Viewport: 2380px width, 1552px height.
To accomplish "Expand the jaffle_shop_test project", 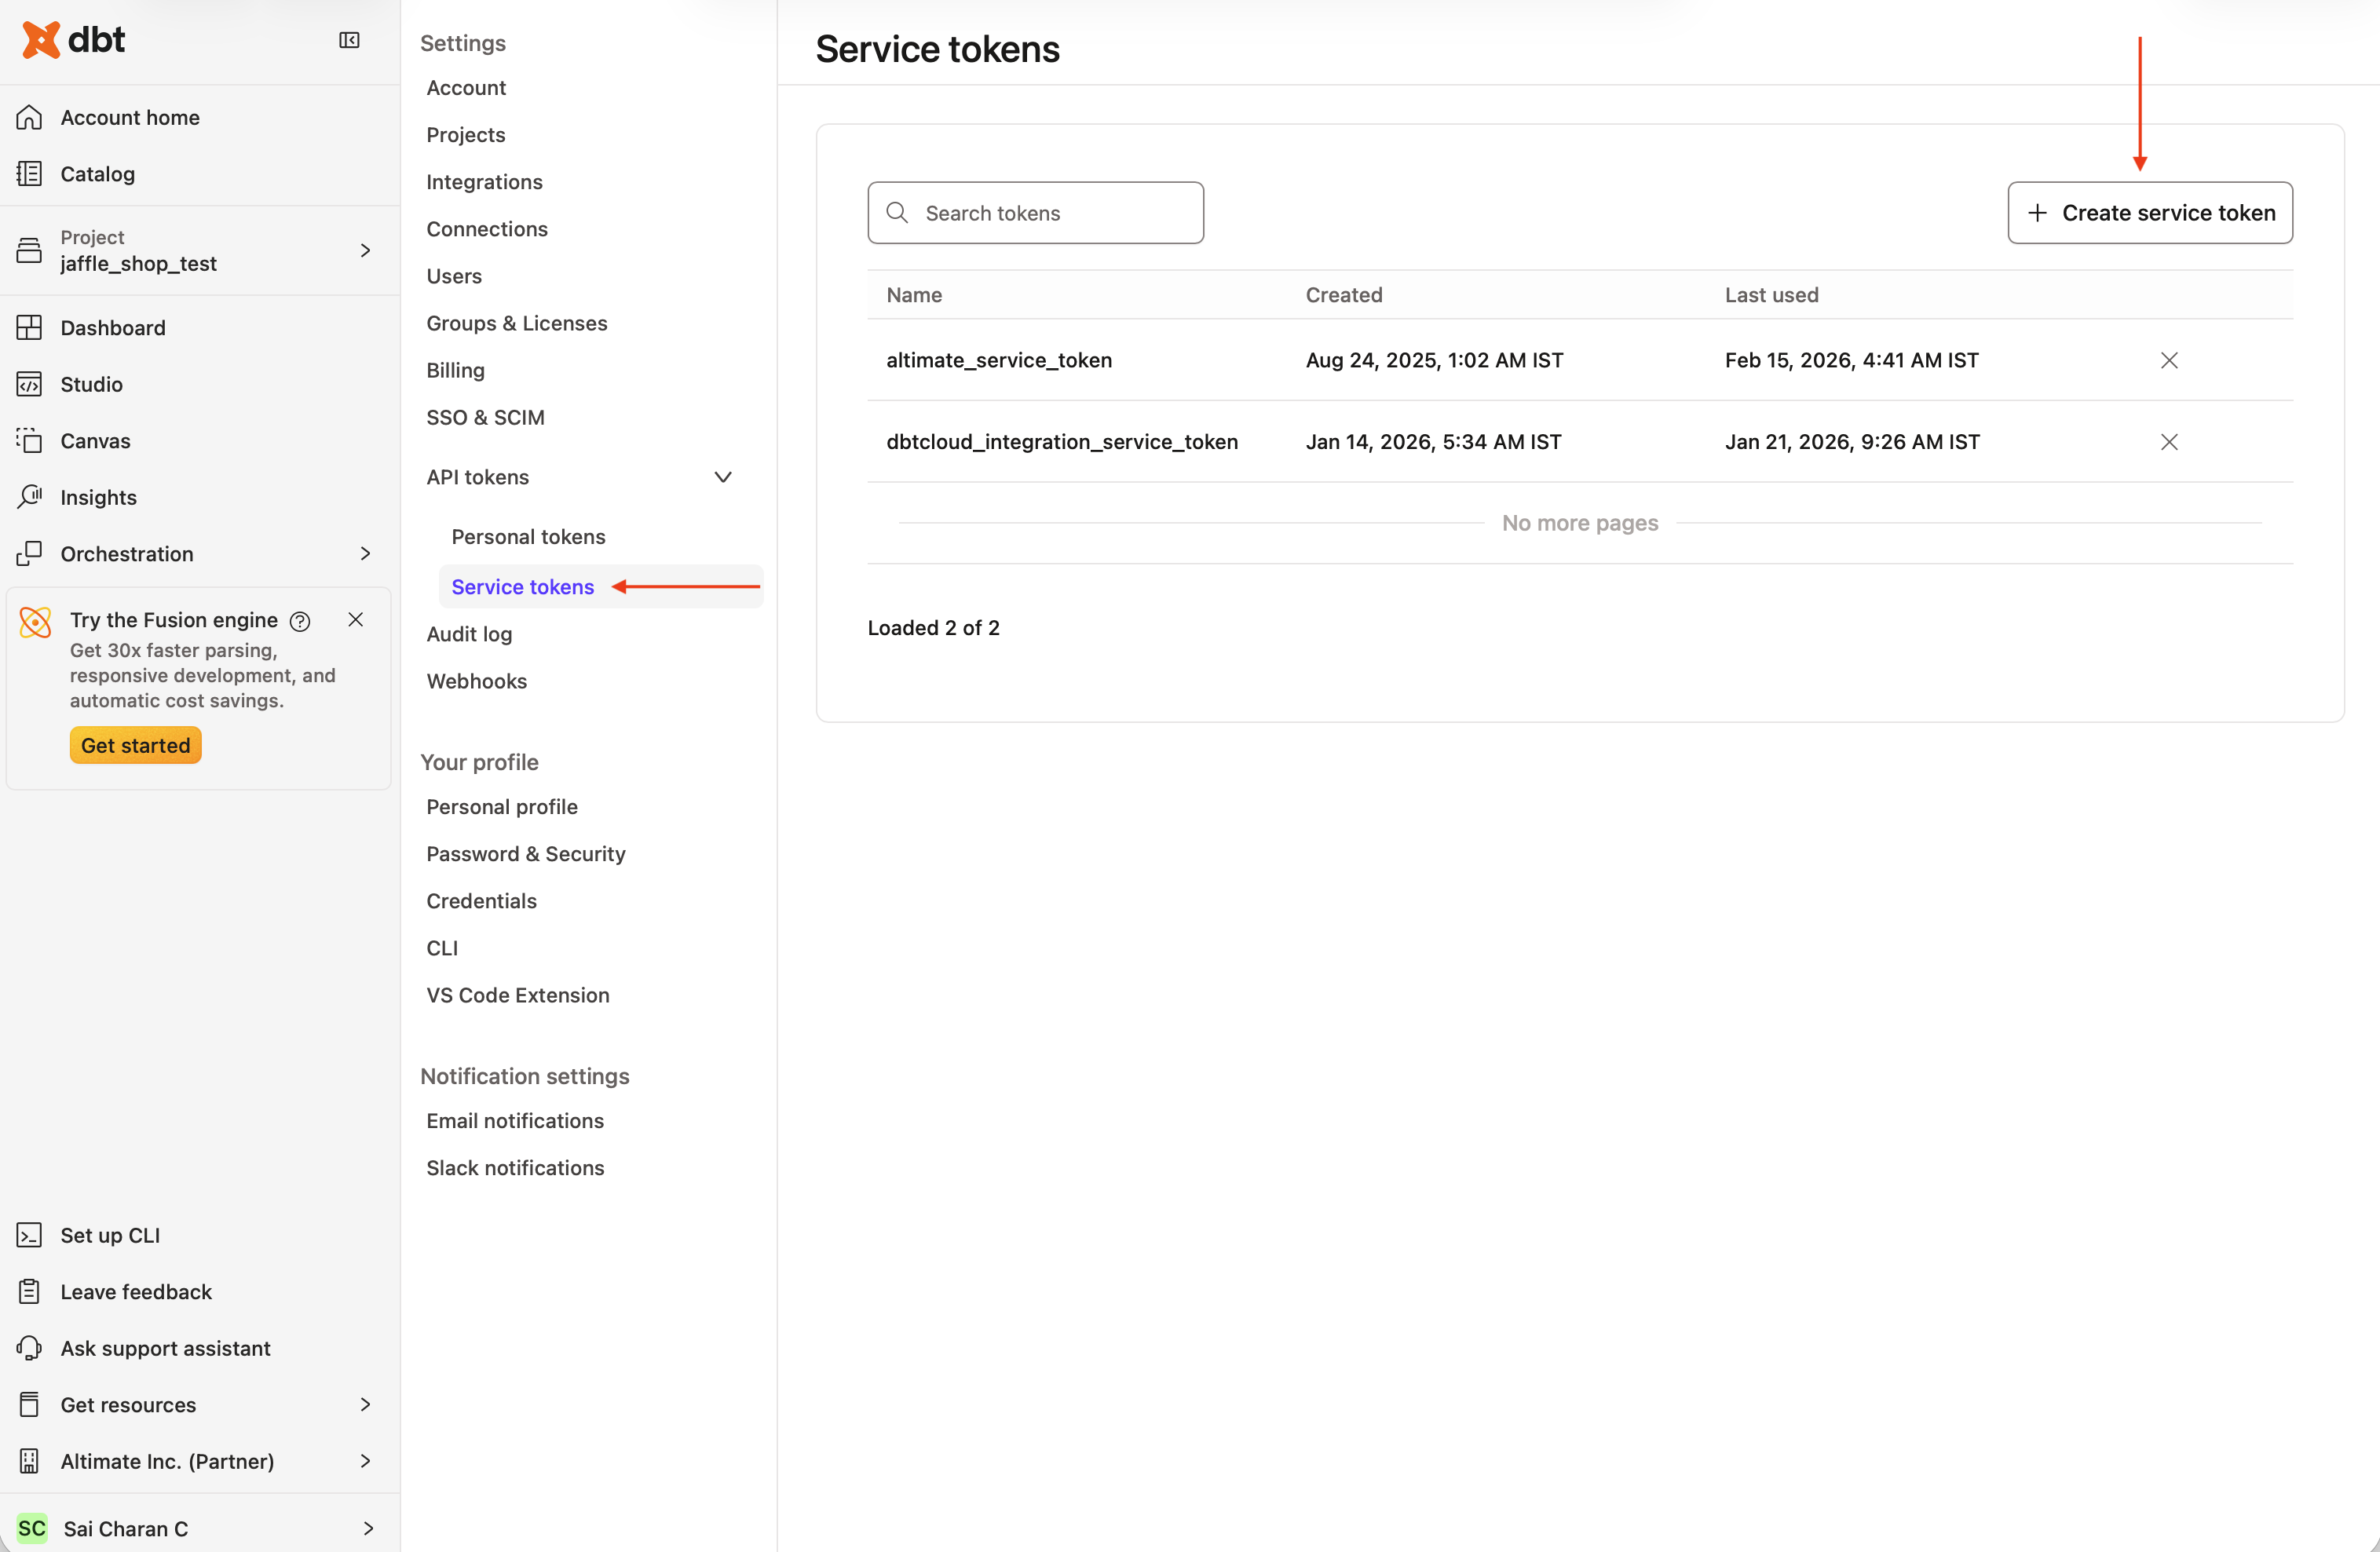I will pyautogui.click(x=365, y=250).
